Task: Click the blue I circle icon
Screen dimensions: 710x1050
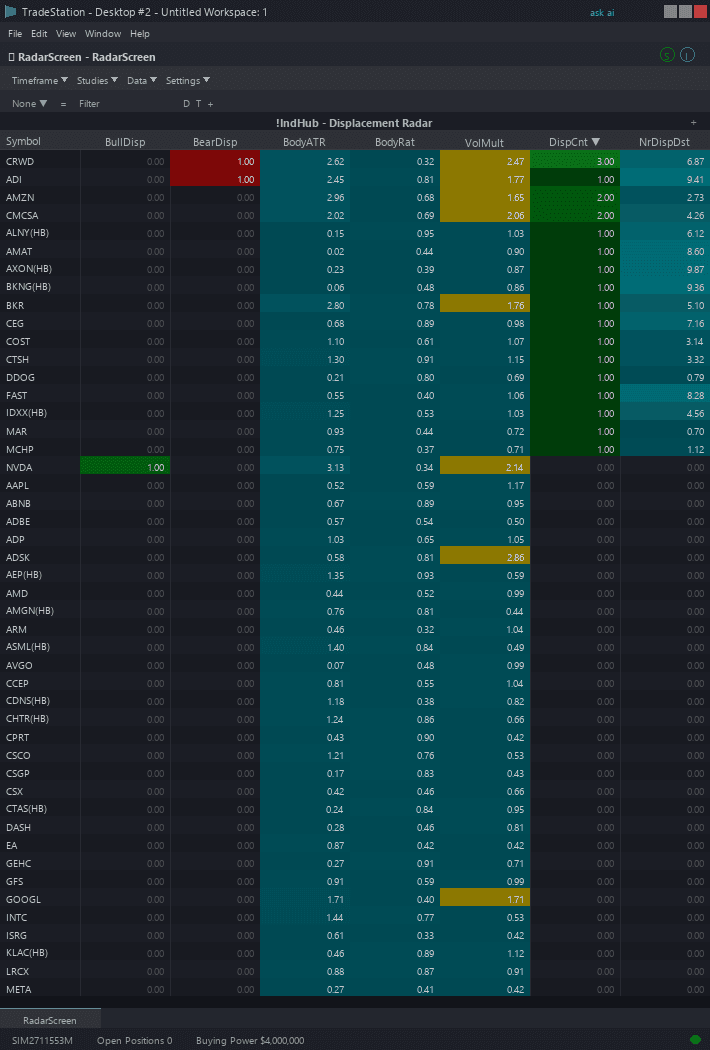Action: [687, 55]
